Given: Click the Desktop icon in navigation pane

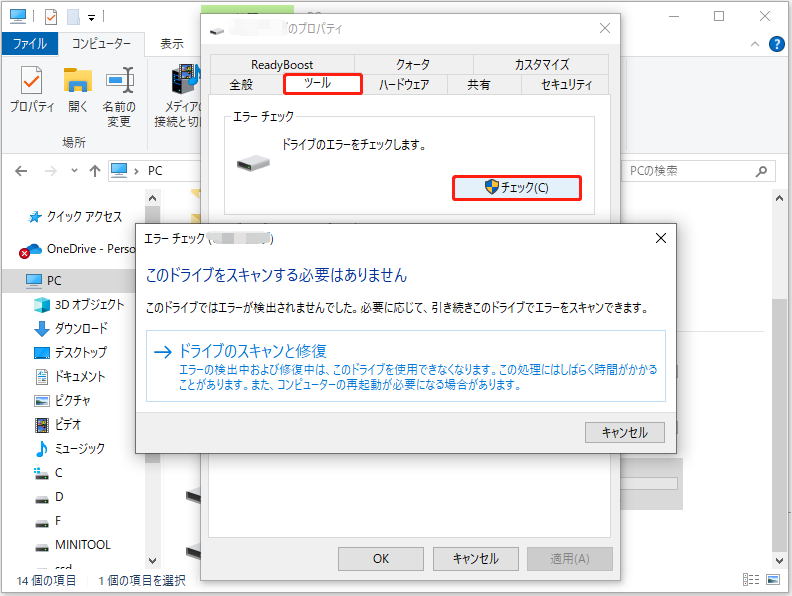Looking at the screenshot, I should [x=41, y=353].
